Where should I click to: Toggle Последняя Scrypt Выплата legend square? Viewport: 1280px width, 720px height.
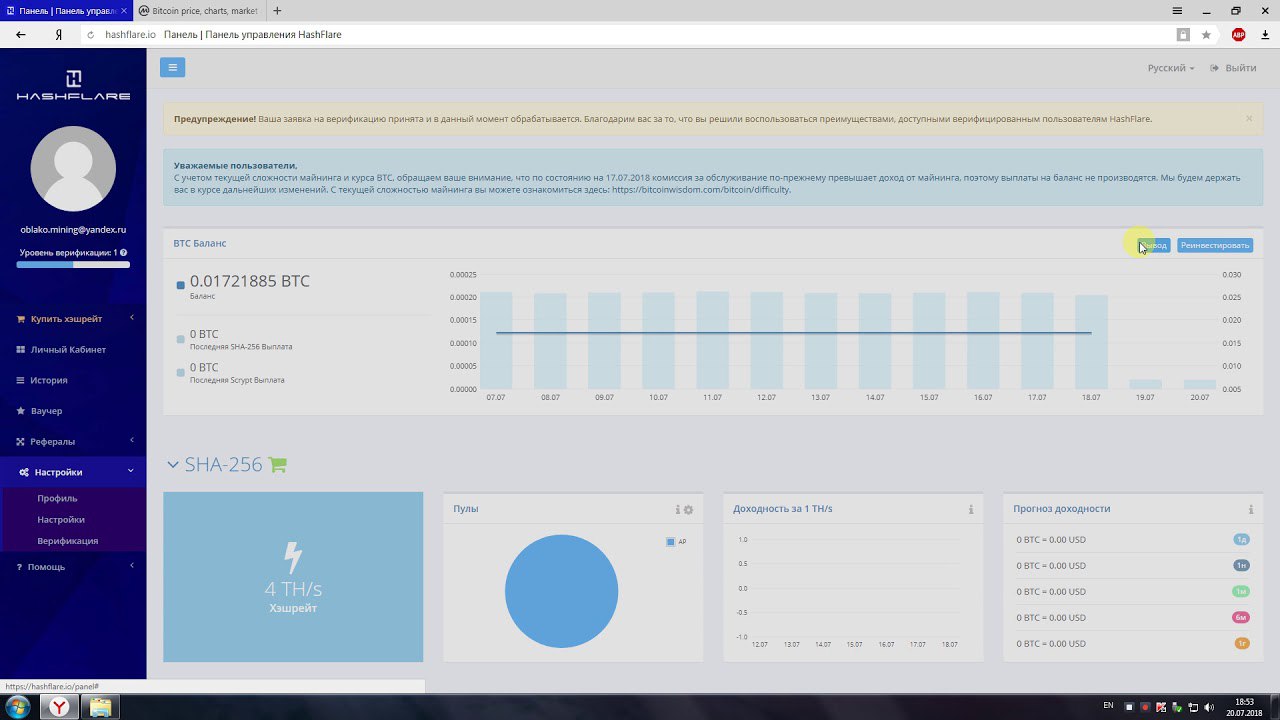point(180,372)
